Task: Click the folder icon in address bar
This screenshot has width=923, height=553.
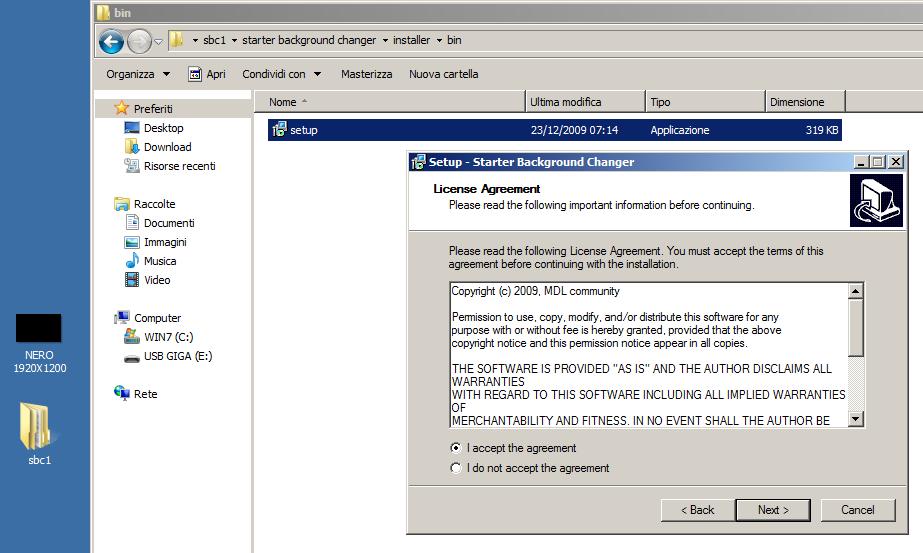Action: 176,40
